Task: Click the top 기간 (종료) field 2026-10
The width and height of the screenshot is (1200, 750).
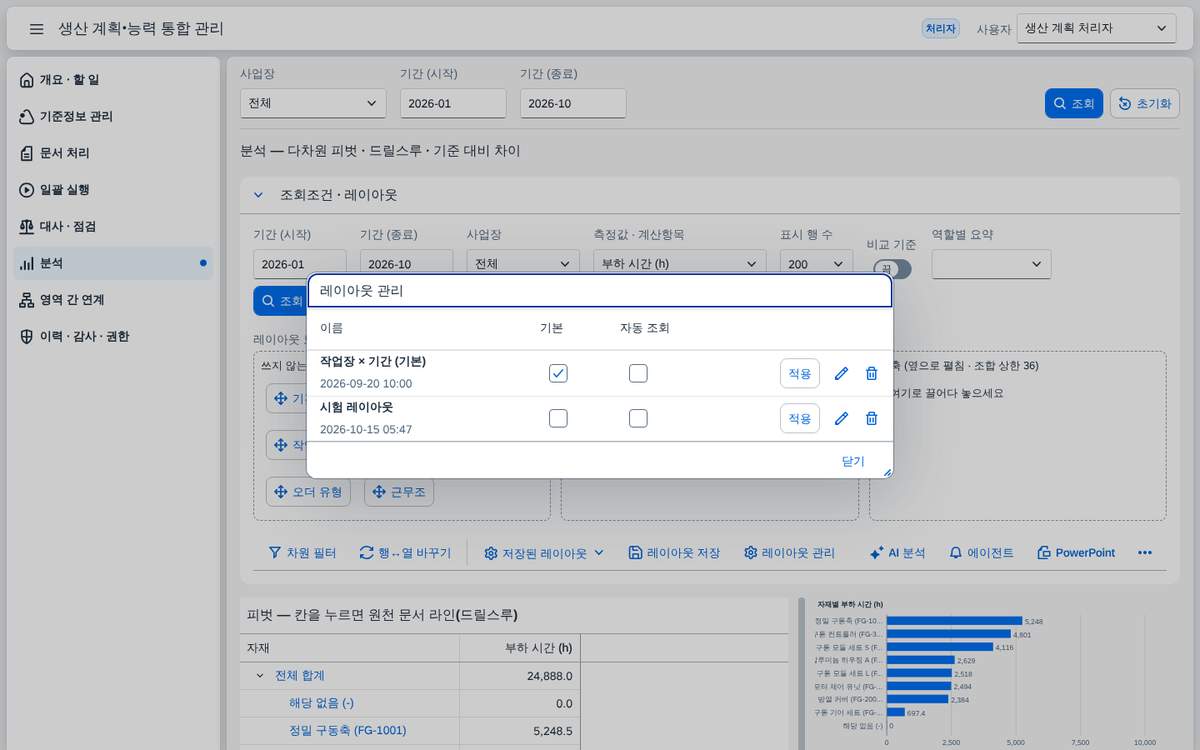Action: [573, 103]
